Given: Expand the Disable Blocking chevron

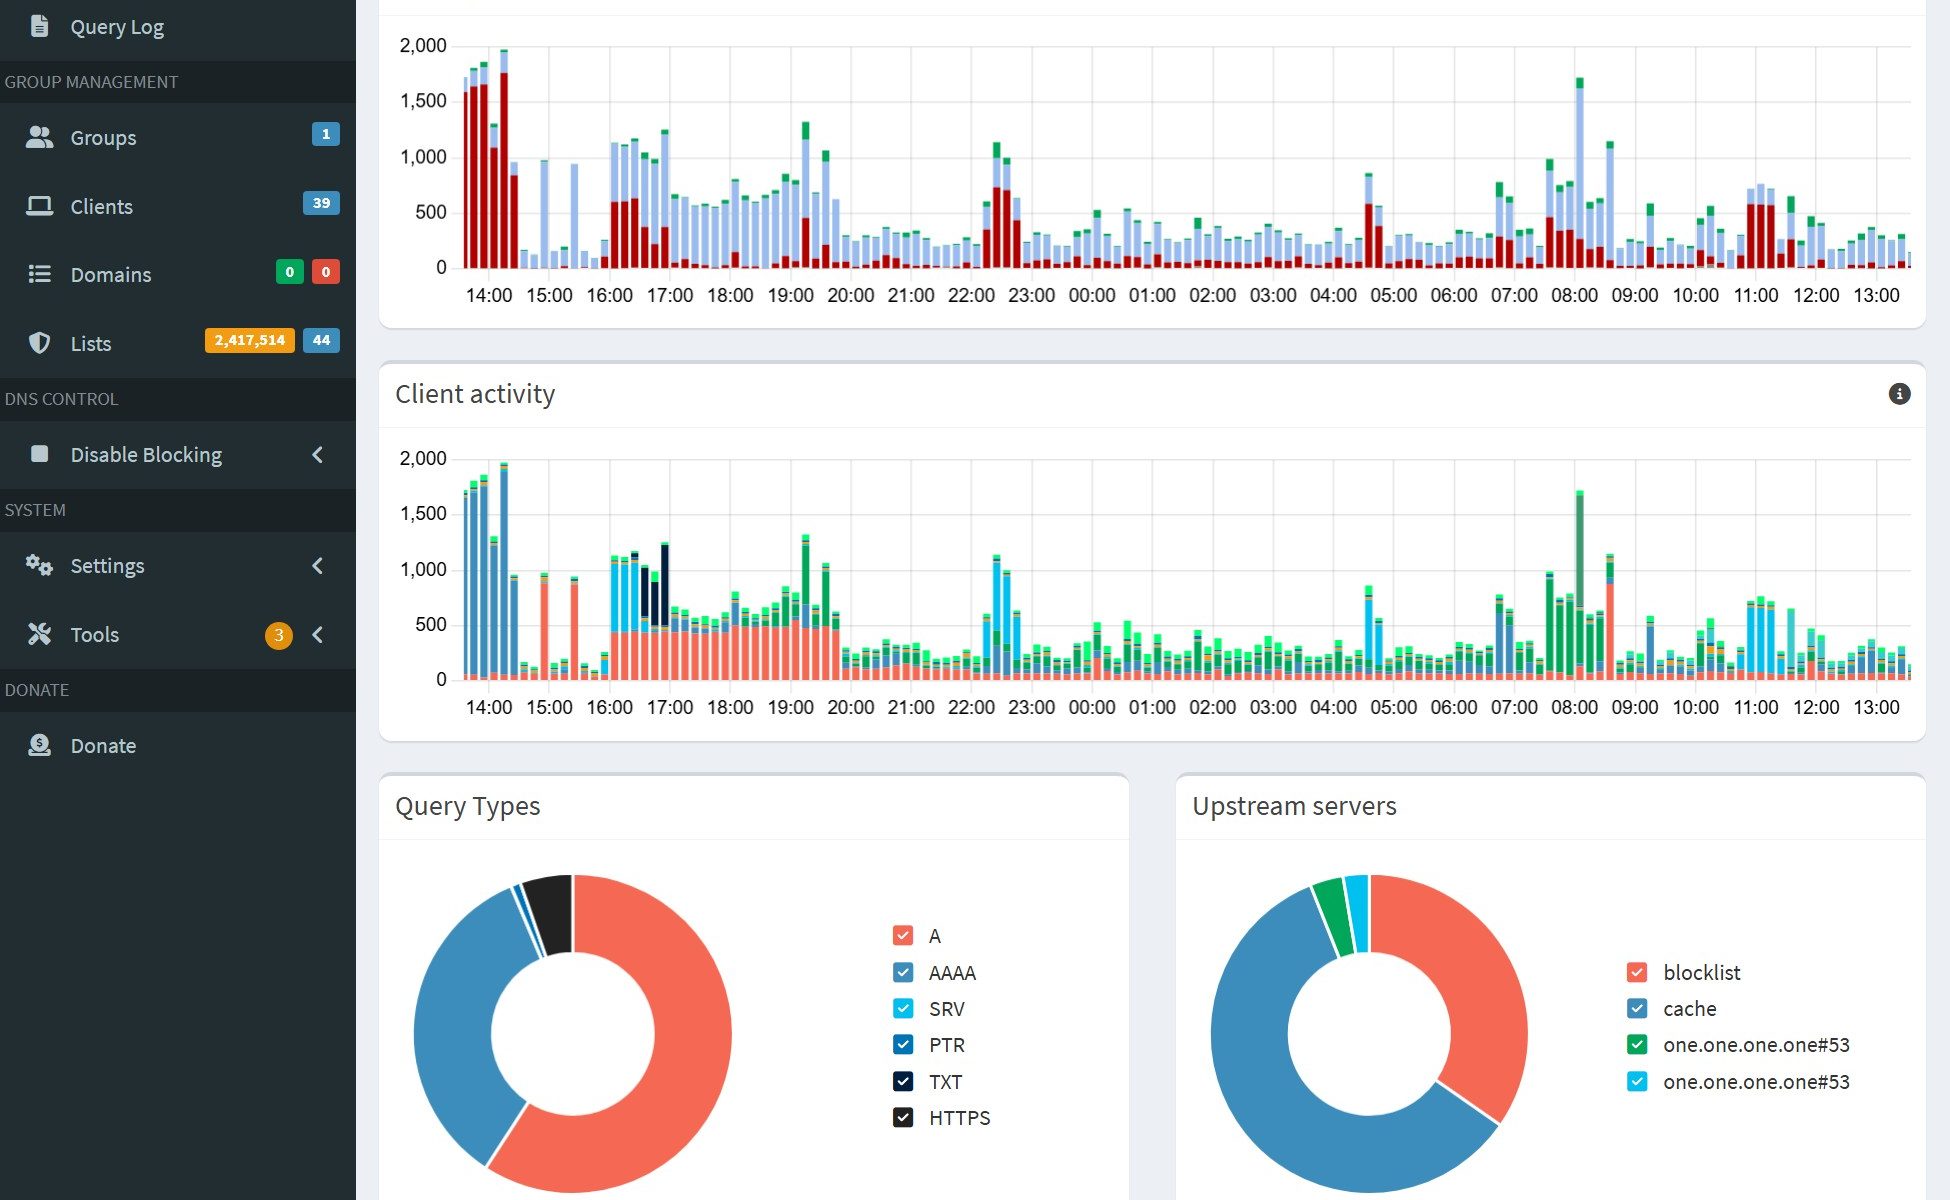Looking at the screenshot, I should click(318, 455).
